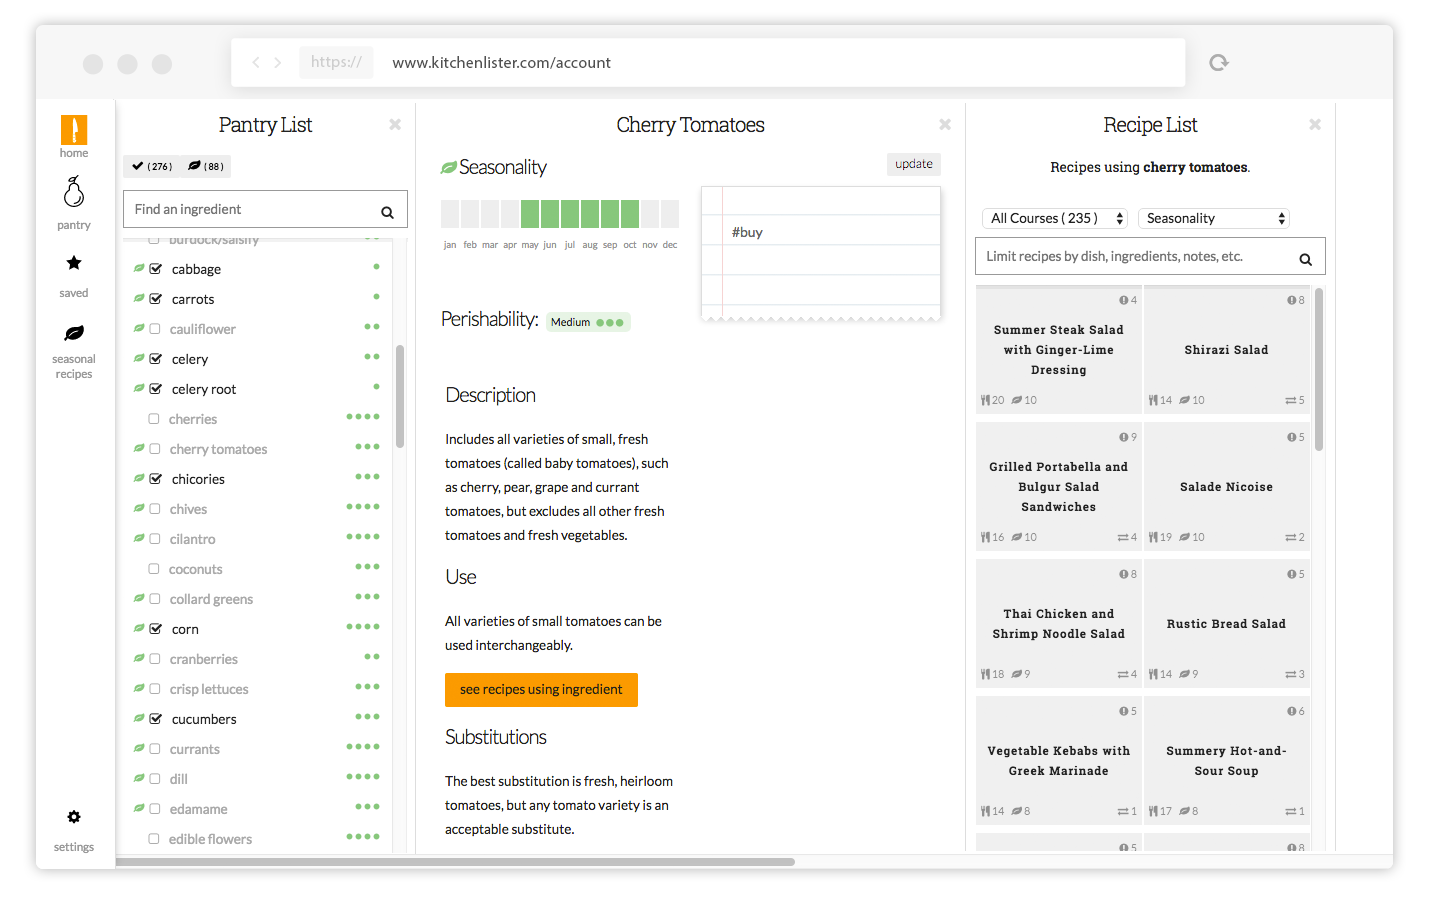This screenshot has width=1440, height=900.
Task: Open the home knife icon
Action: pos(74,130)
